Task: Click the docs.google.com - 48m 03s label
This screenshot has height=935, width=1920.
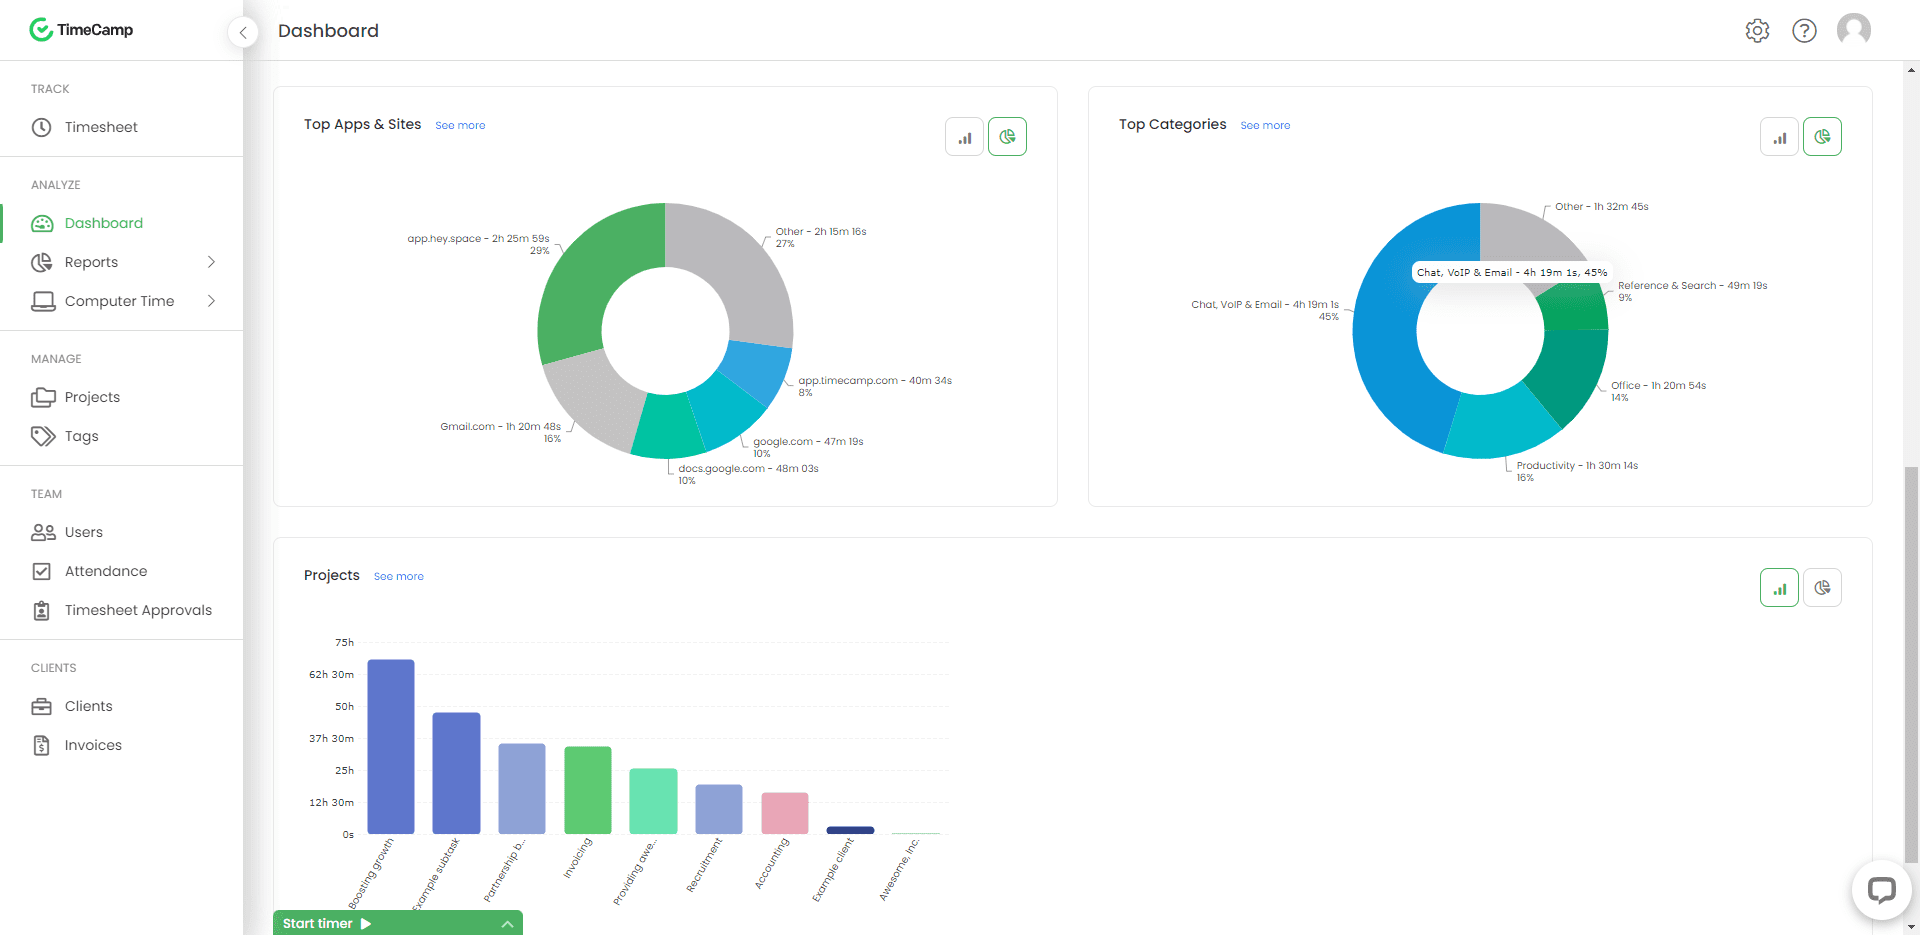Action: [748, 469]
